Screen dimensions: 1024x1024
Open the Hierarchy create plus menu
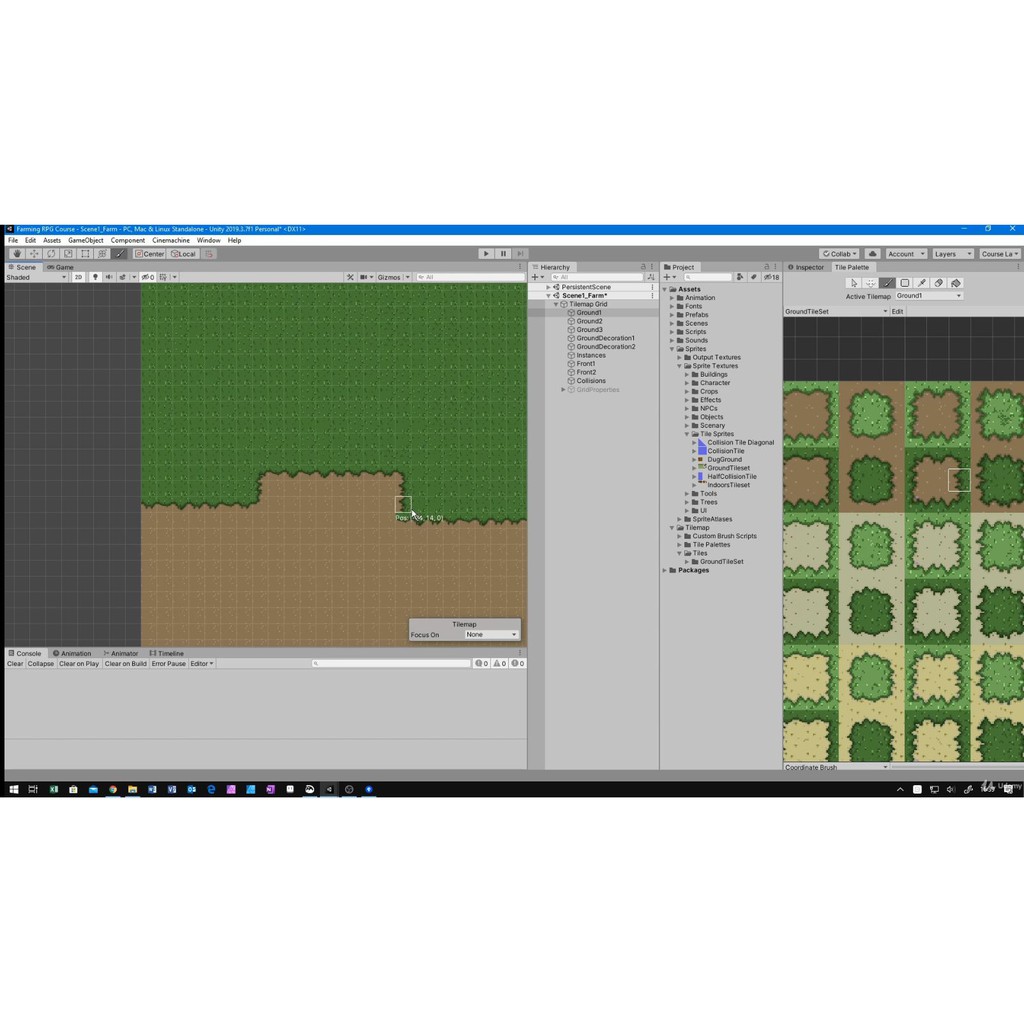click(x=537, y=277)
